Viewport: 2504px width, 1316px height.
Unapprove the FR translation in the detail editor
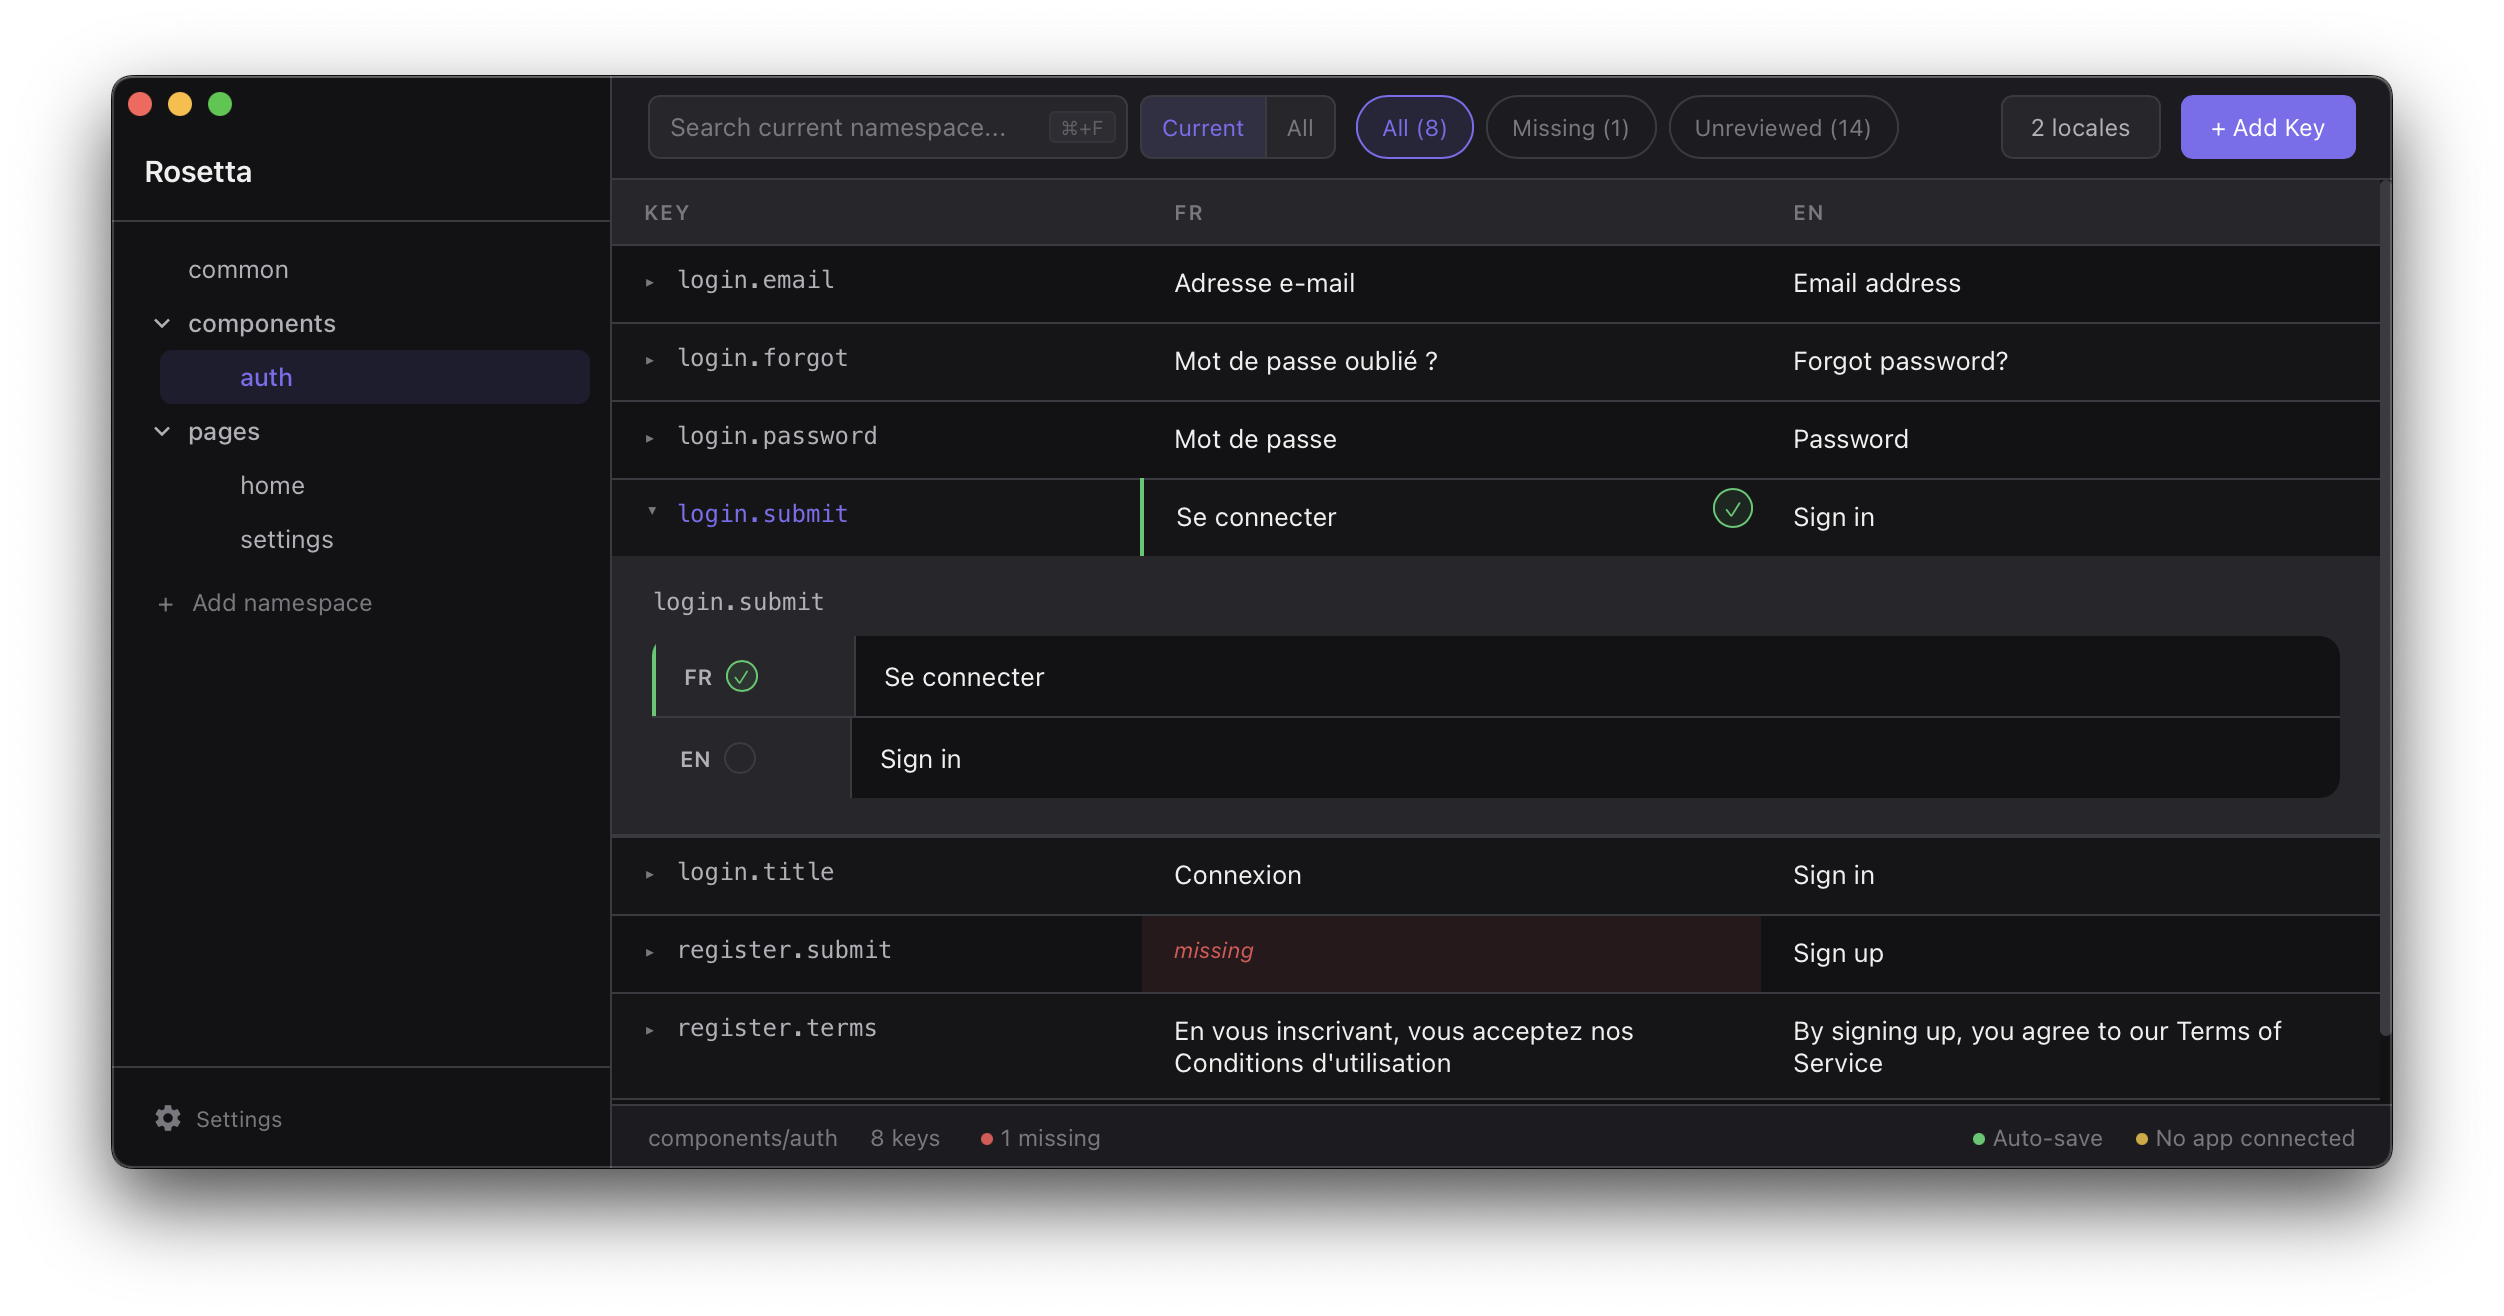click(740, 676)
